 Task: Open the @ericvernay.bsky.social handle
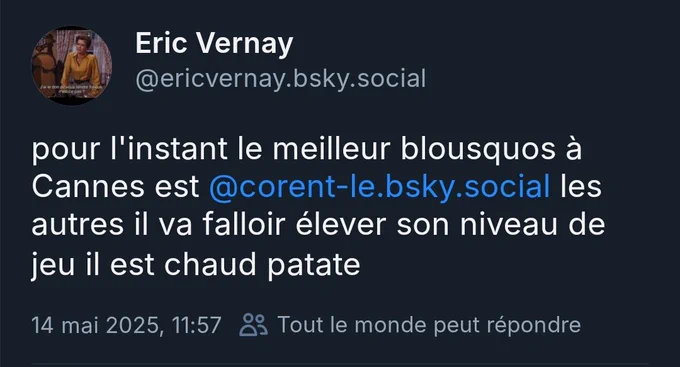pyautogui.click(x=281, y=79)
